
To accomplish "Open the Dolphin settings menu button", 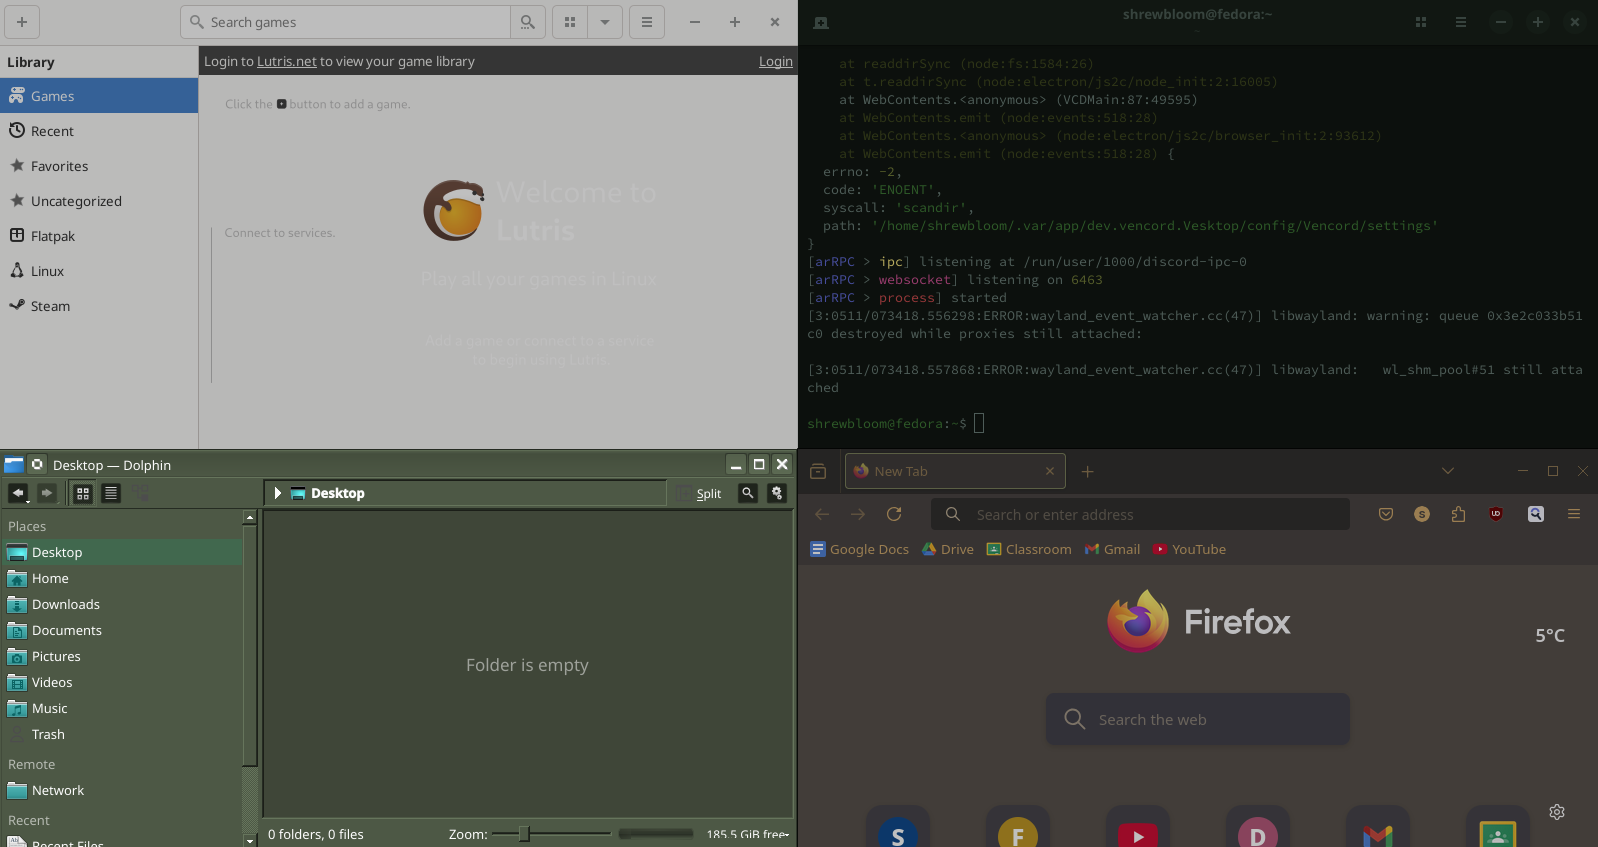I will (777, 493).
